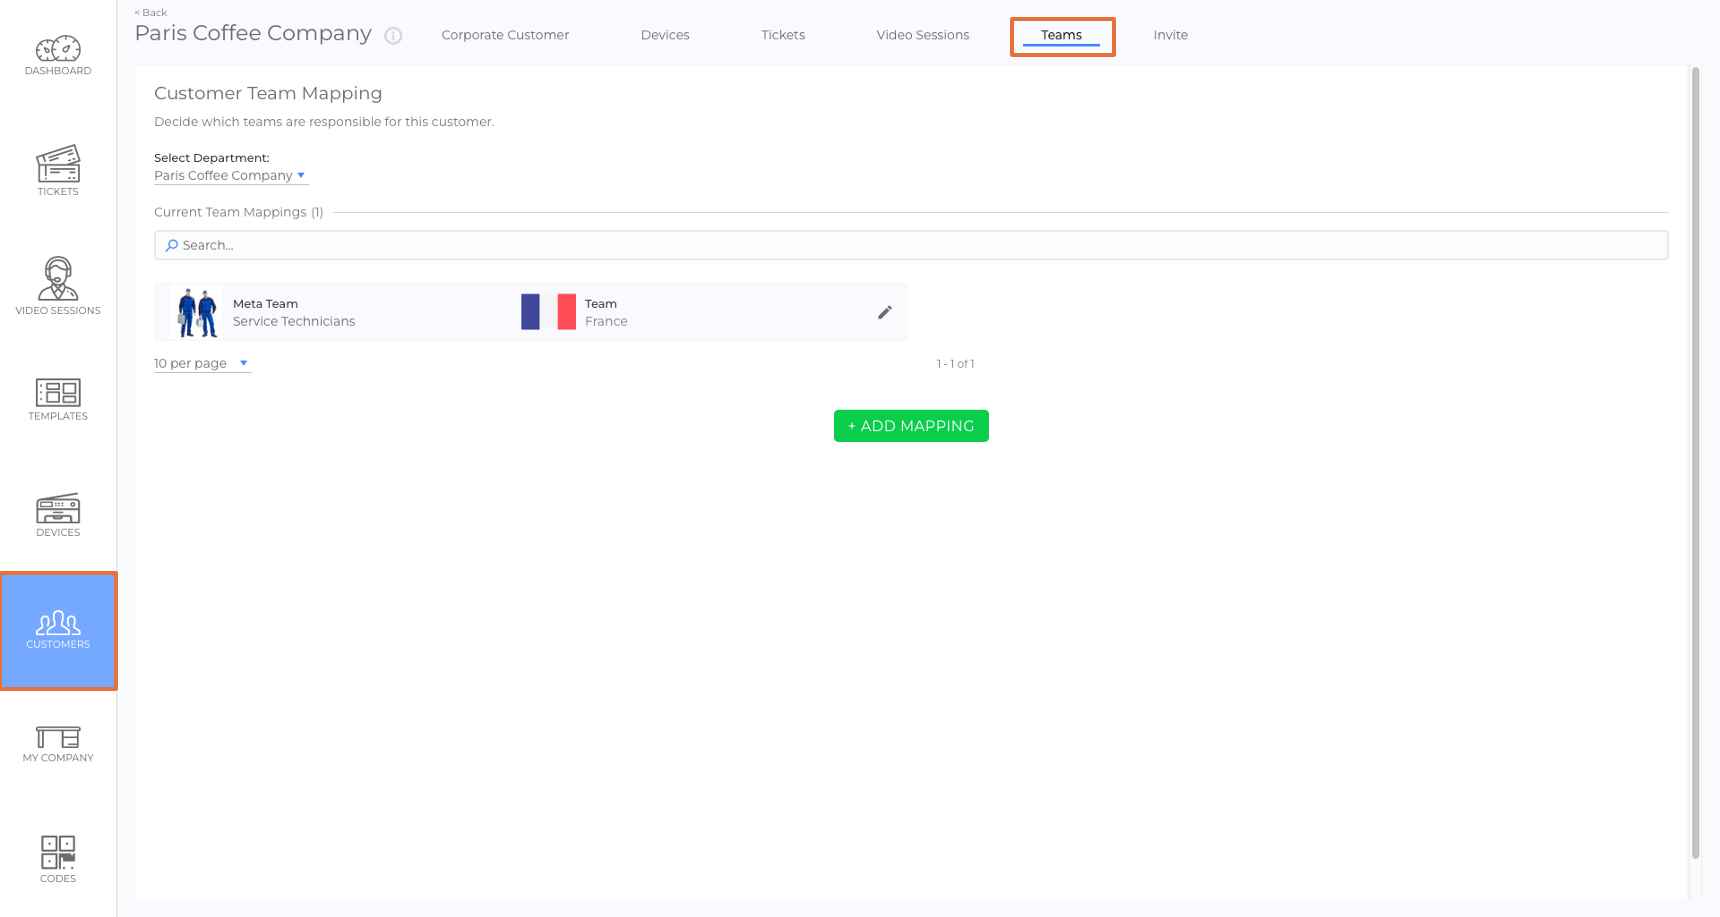Open the Select Department dropdown
The image size is (1720, 917).
231,175
